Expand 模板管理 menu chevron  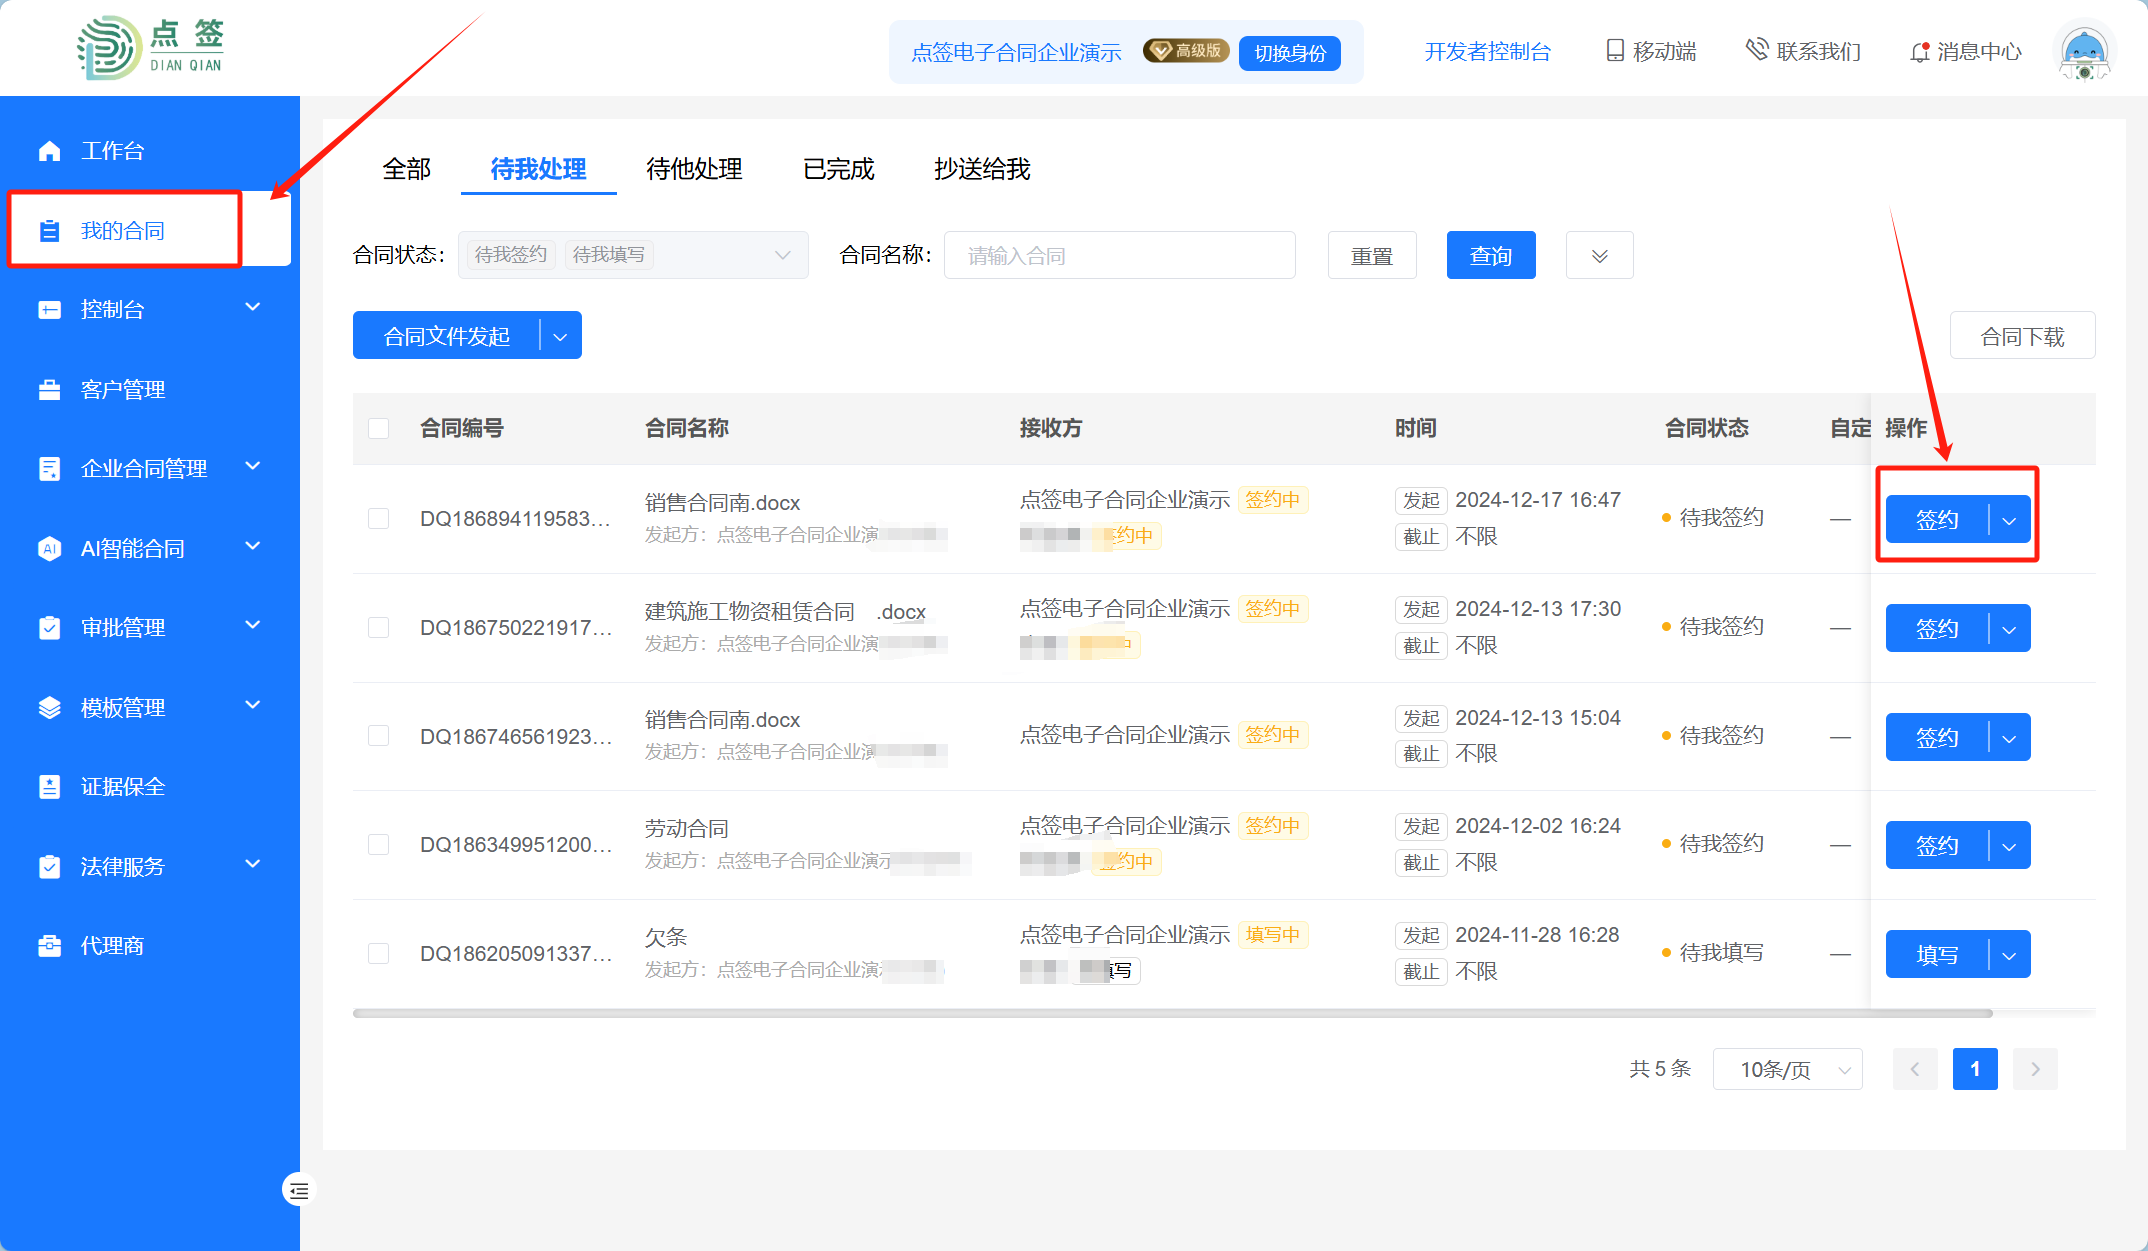tap(253, 706)
